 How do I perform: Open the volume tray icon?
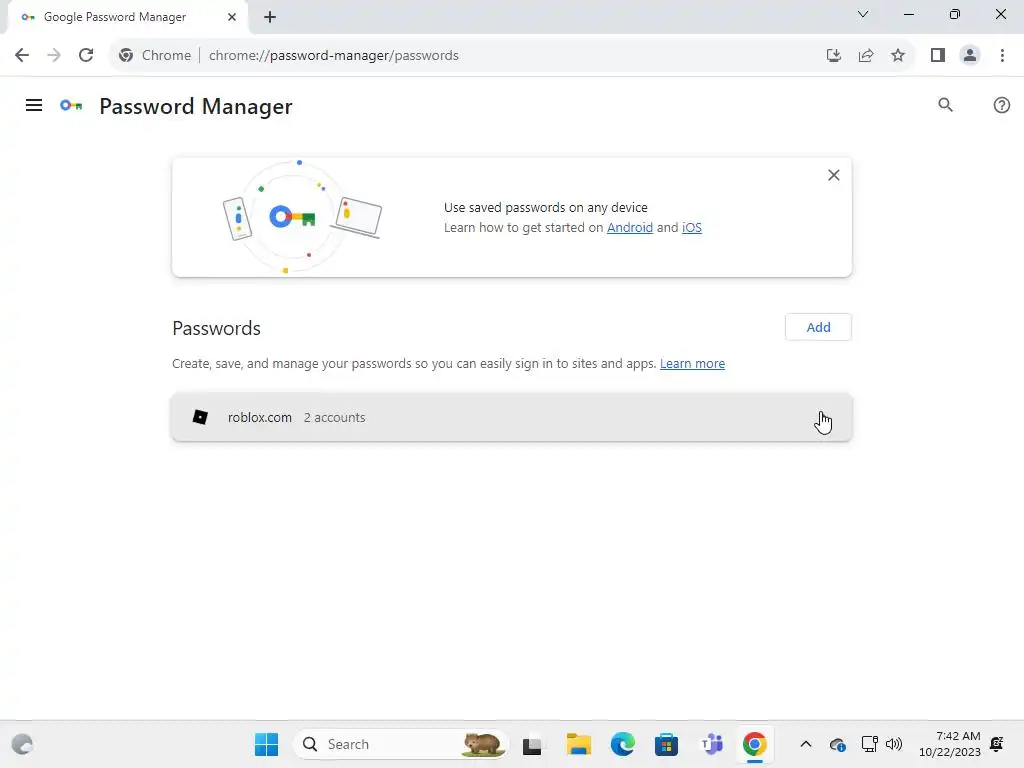pos(893,744)
